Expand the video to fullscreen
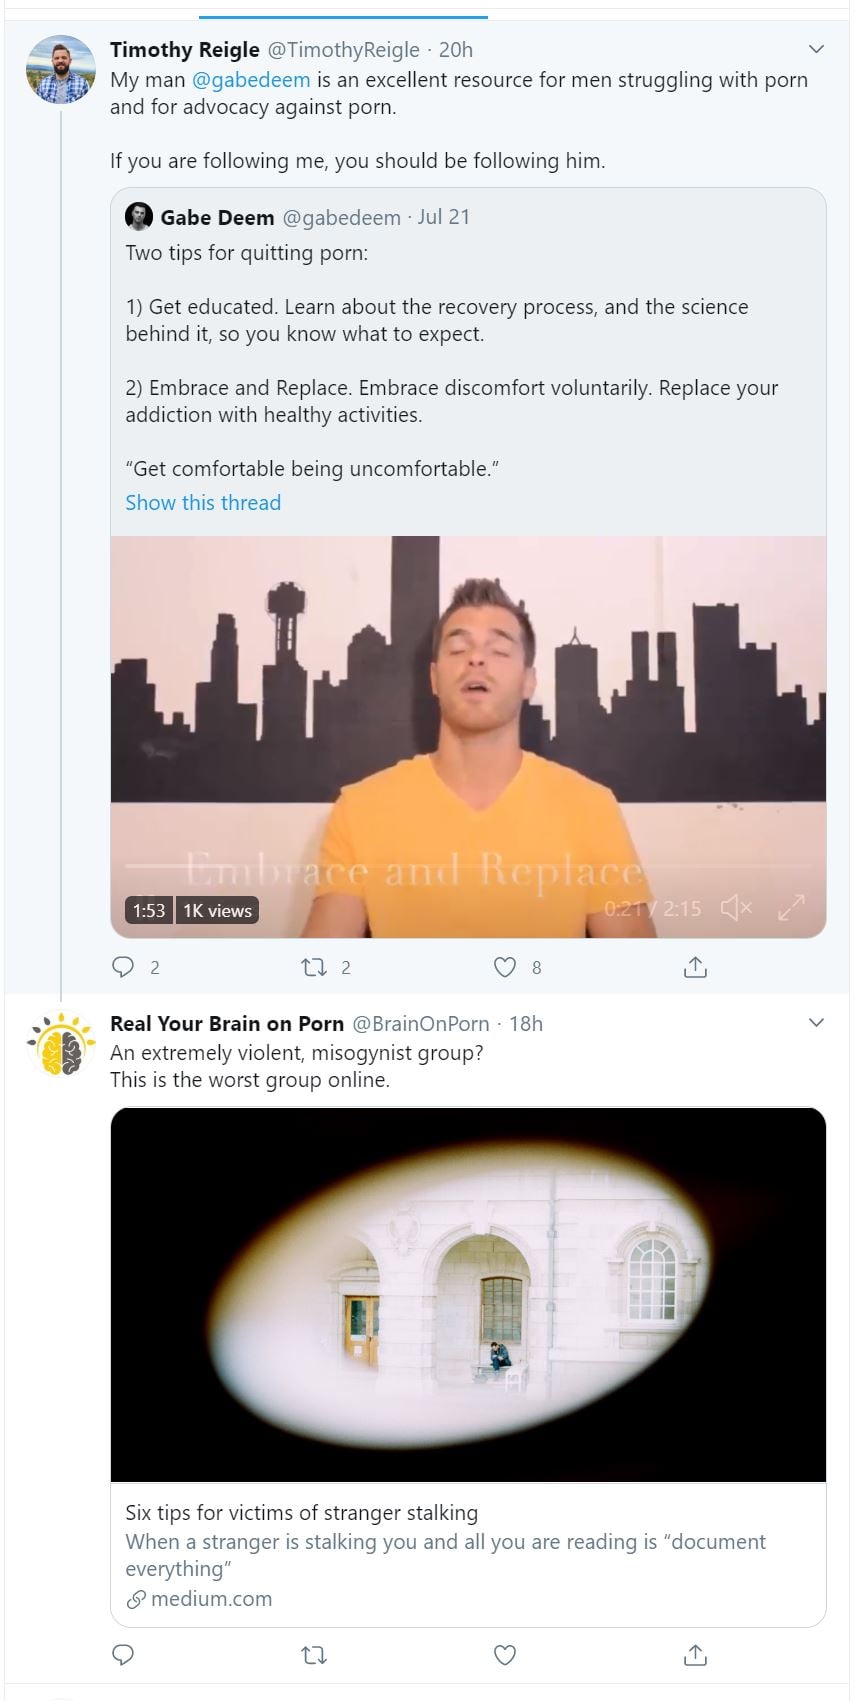This screenshot has width=867, height=1701. [791, 908]
